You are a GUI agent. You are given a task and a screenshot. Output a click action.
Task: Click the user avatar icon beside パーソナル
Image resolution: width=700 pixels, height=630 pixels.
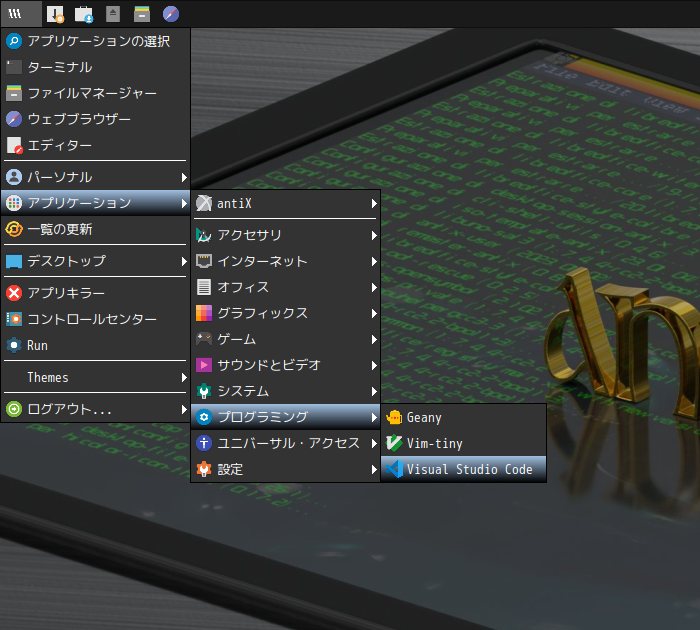click(x=14, y=177)
